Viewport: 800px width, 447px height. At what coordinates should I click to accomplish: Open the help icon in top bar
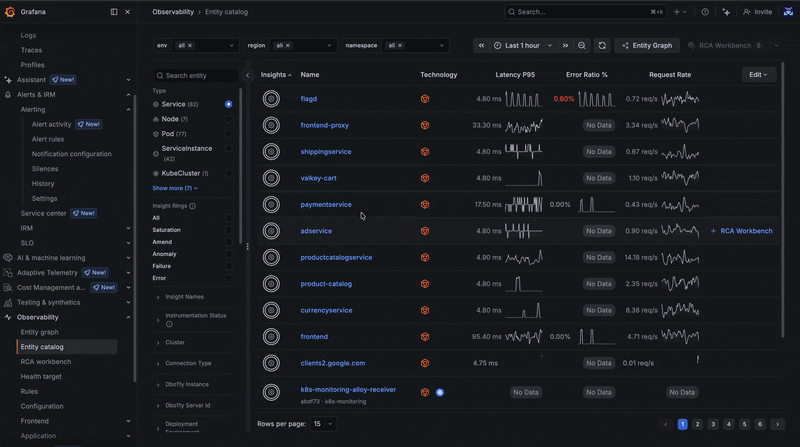[705, 12]
